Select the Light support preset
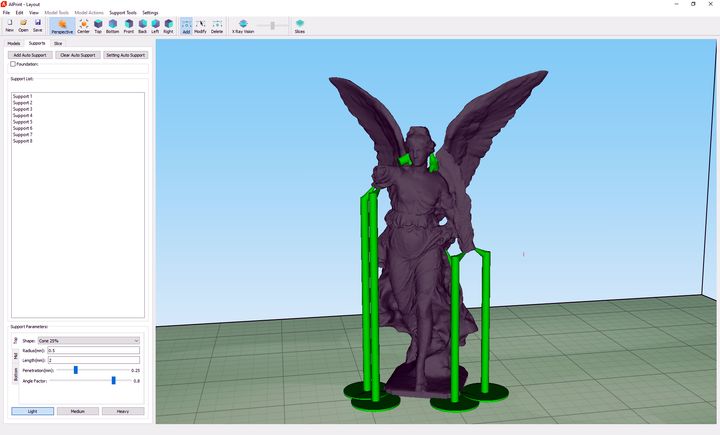 pyautogui.click(x=33, y=411)
